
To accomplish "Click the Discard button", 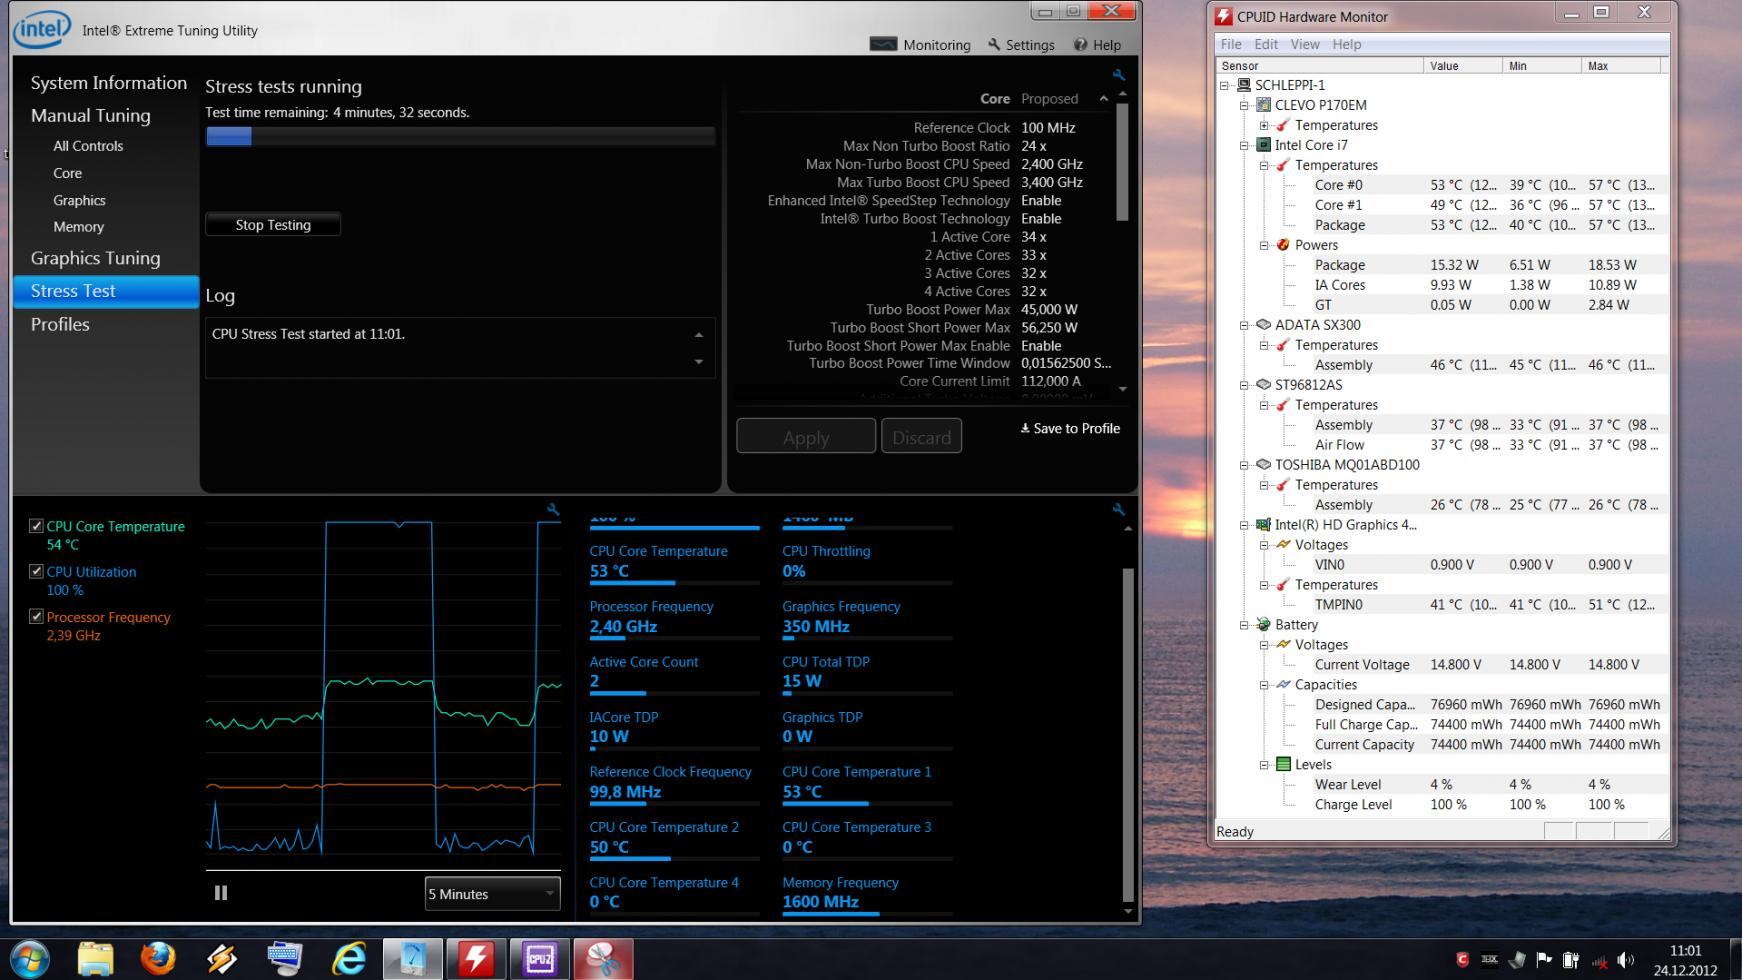I will 921,437.
